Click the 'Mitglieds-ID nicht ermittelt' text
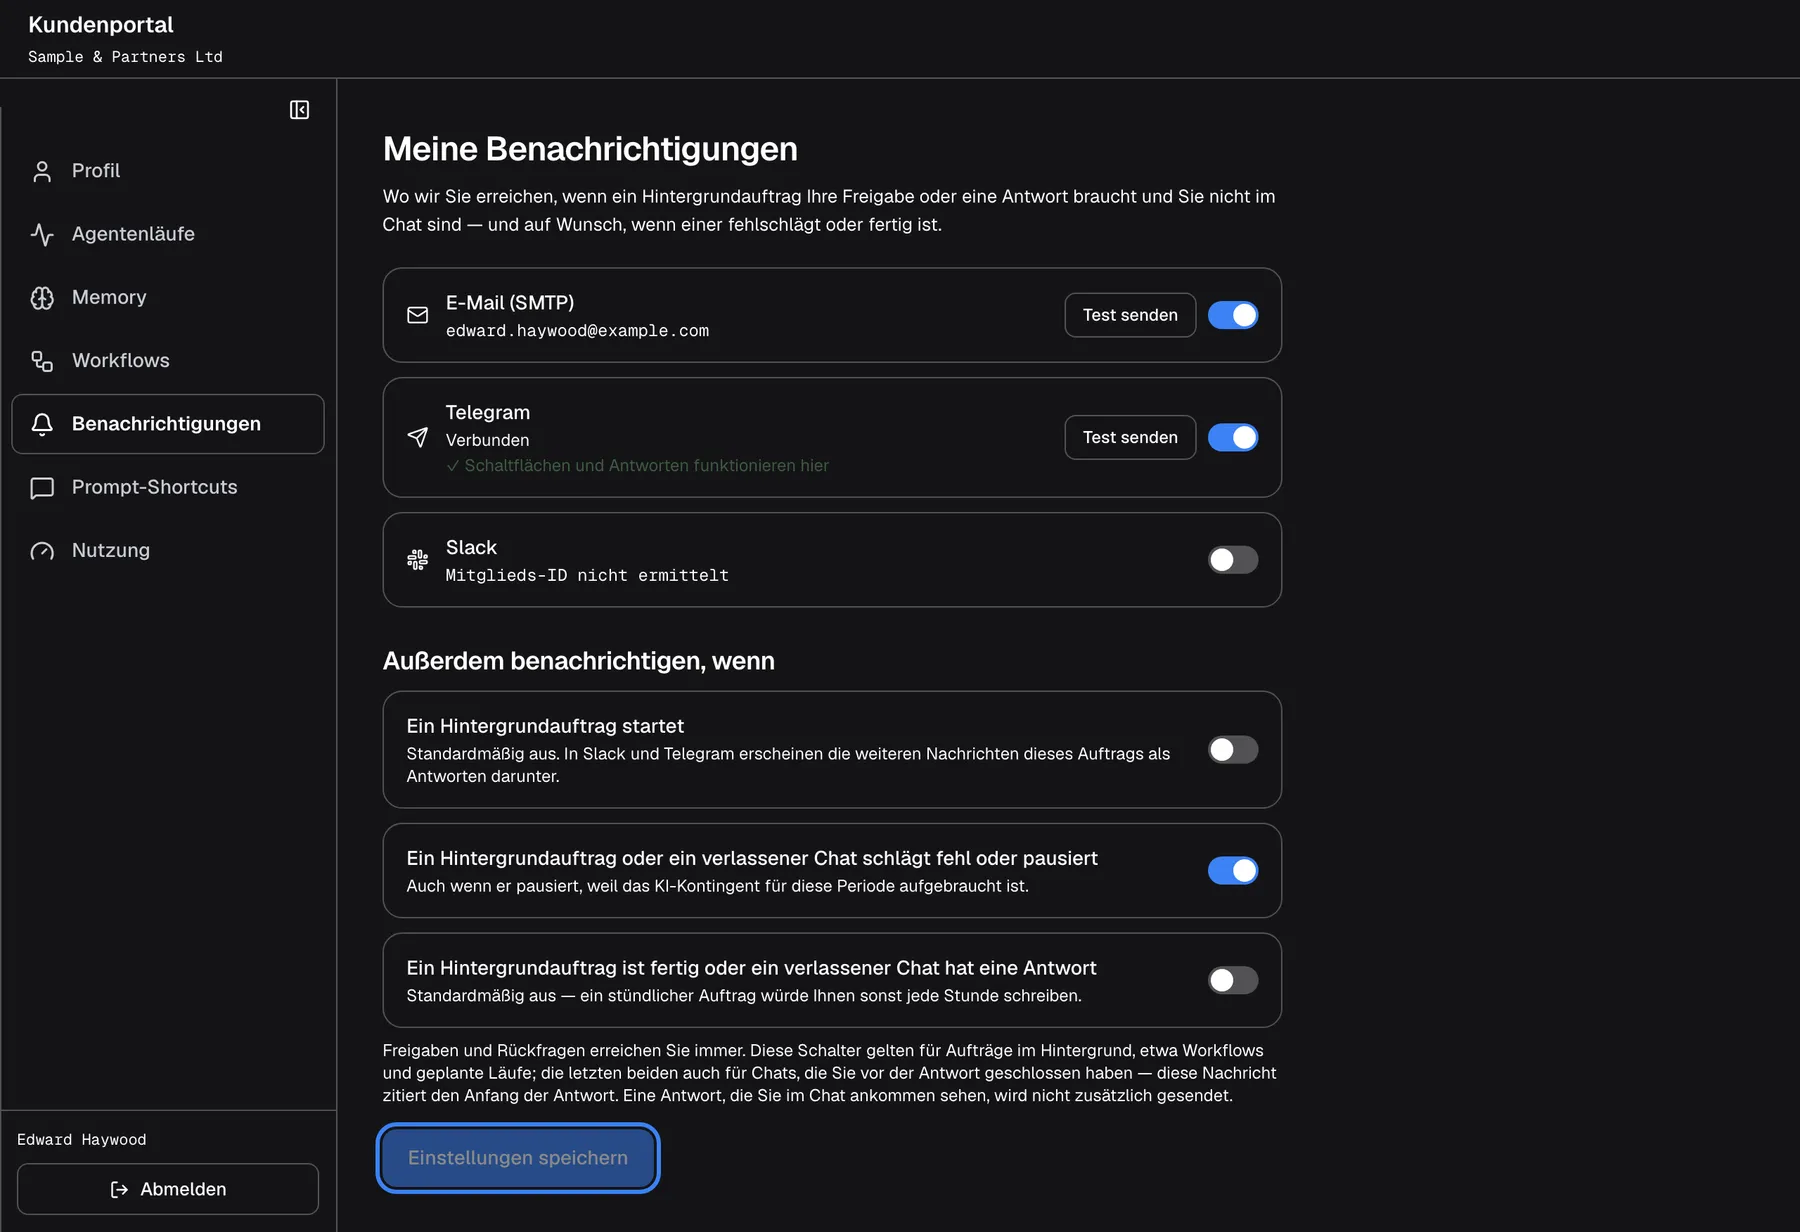The height and width of the screenshot is (1232, 1800). coord(587,576)
